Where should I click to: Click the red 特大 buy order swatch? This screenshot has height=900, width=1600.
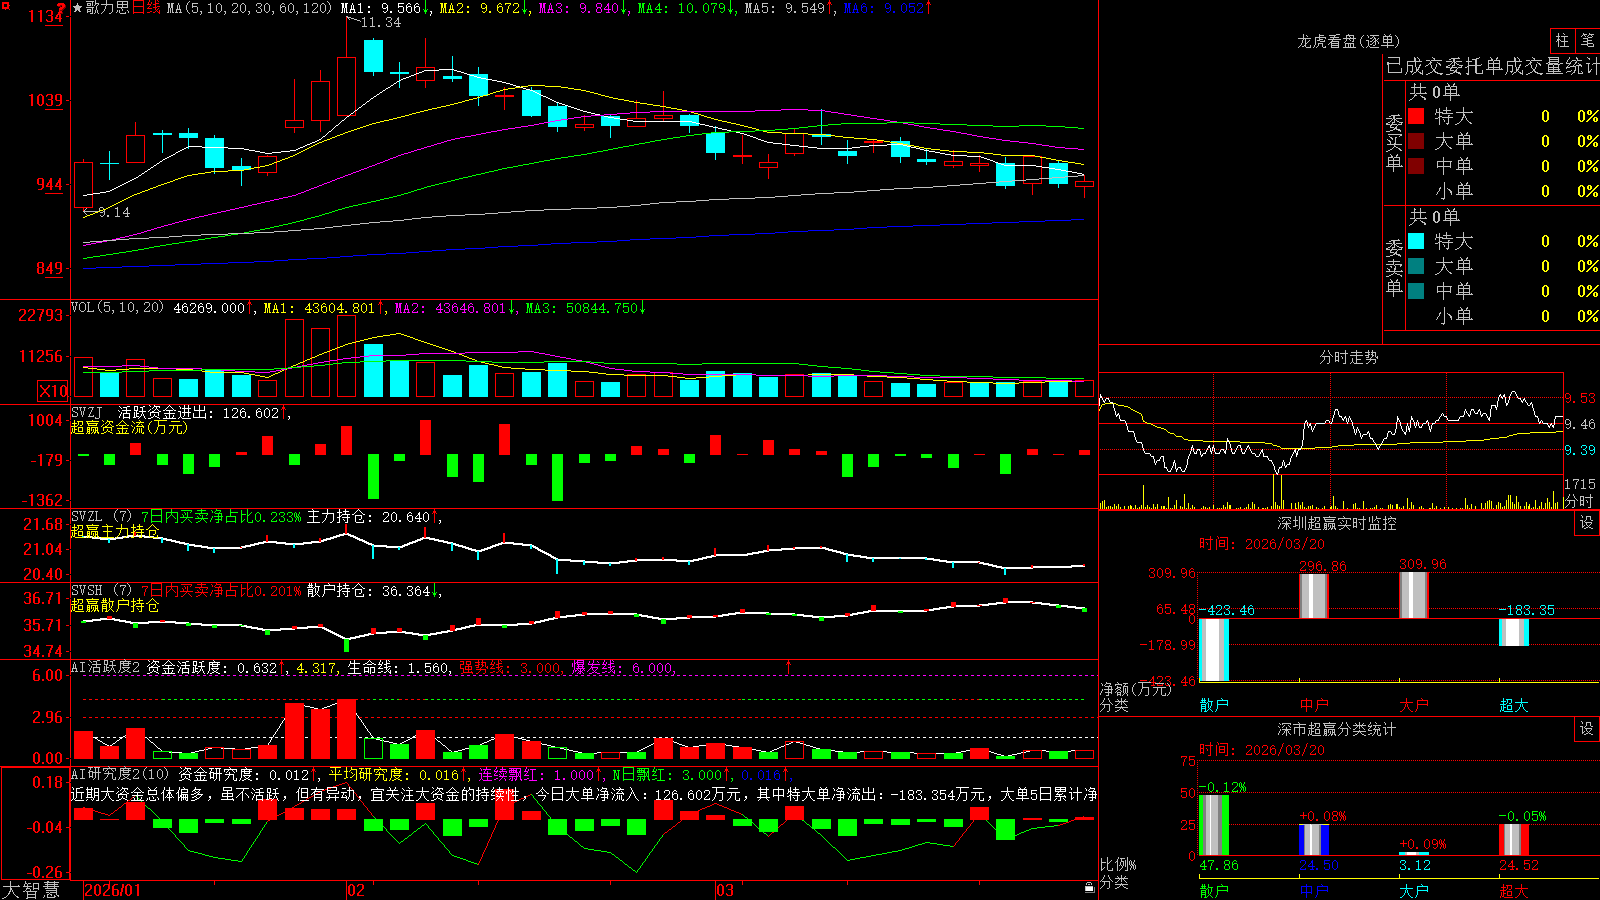pos(1416,116)
